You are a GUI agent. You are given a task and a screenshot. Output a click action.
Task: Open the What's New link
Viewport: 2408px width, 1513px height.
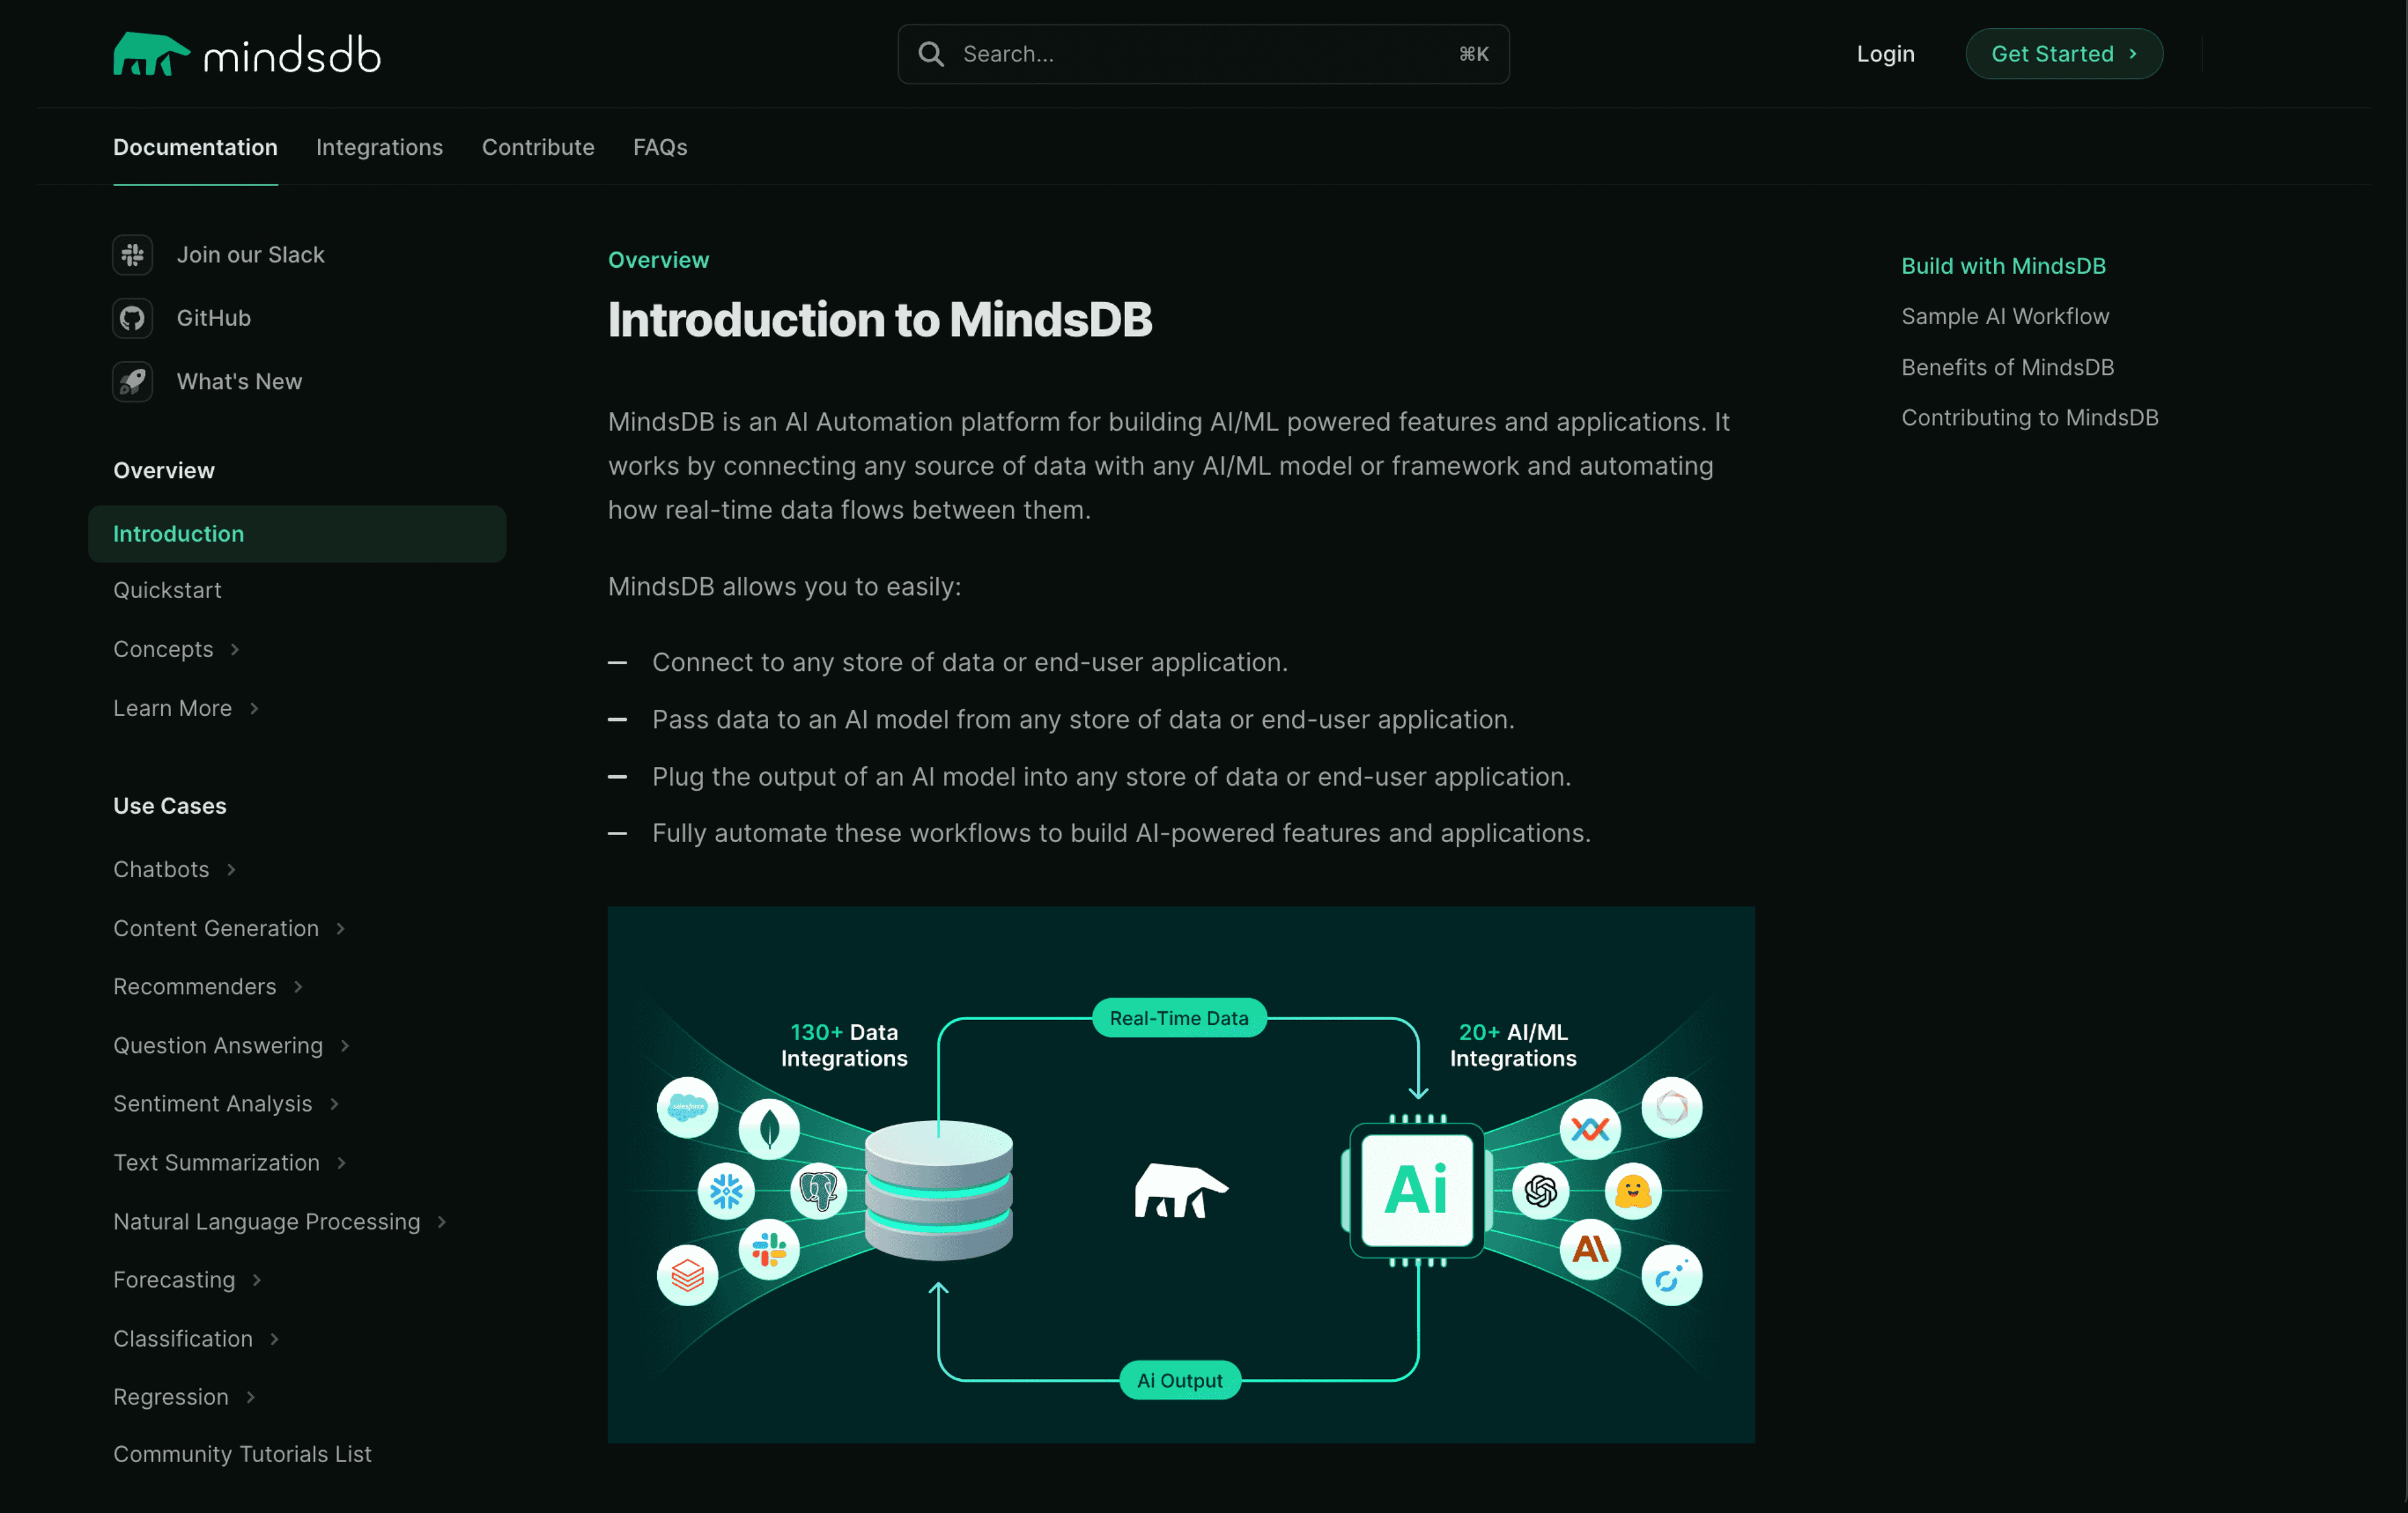point(239,381)
